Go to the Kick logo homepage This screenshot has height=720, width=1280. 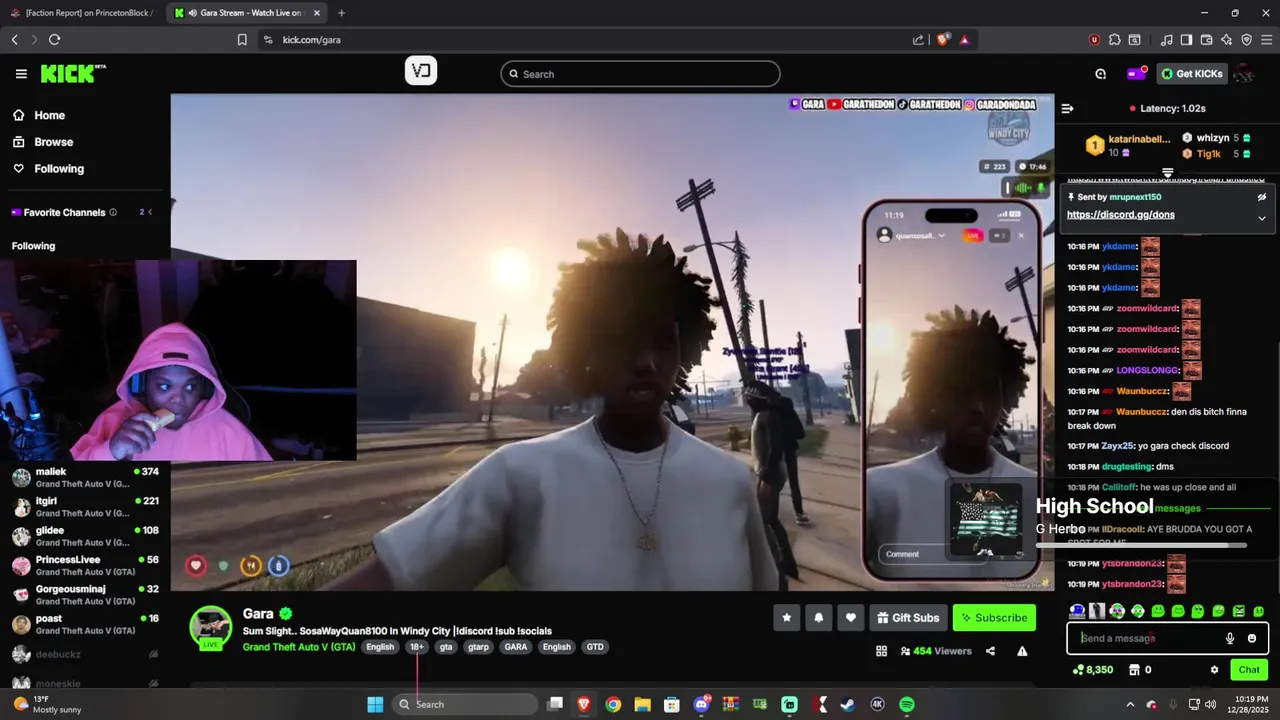pos(72,74)
